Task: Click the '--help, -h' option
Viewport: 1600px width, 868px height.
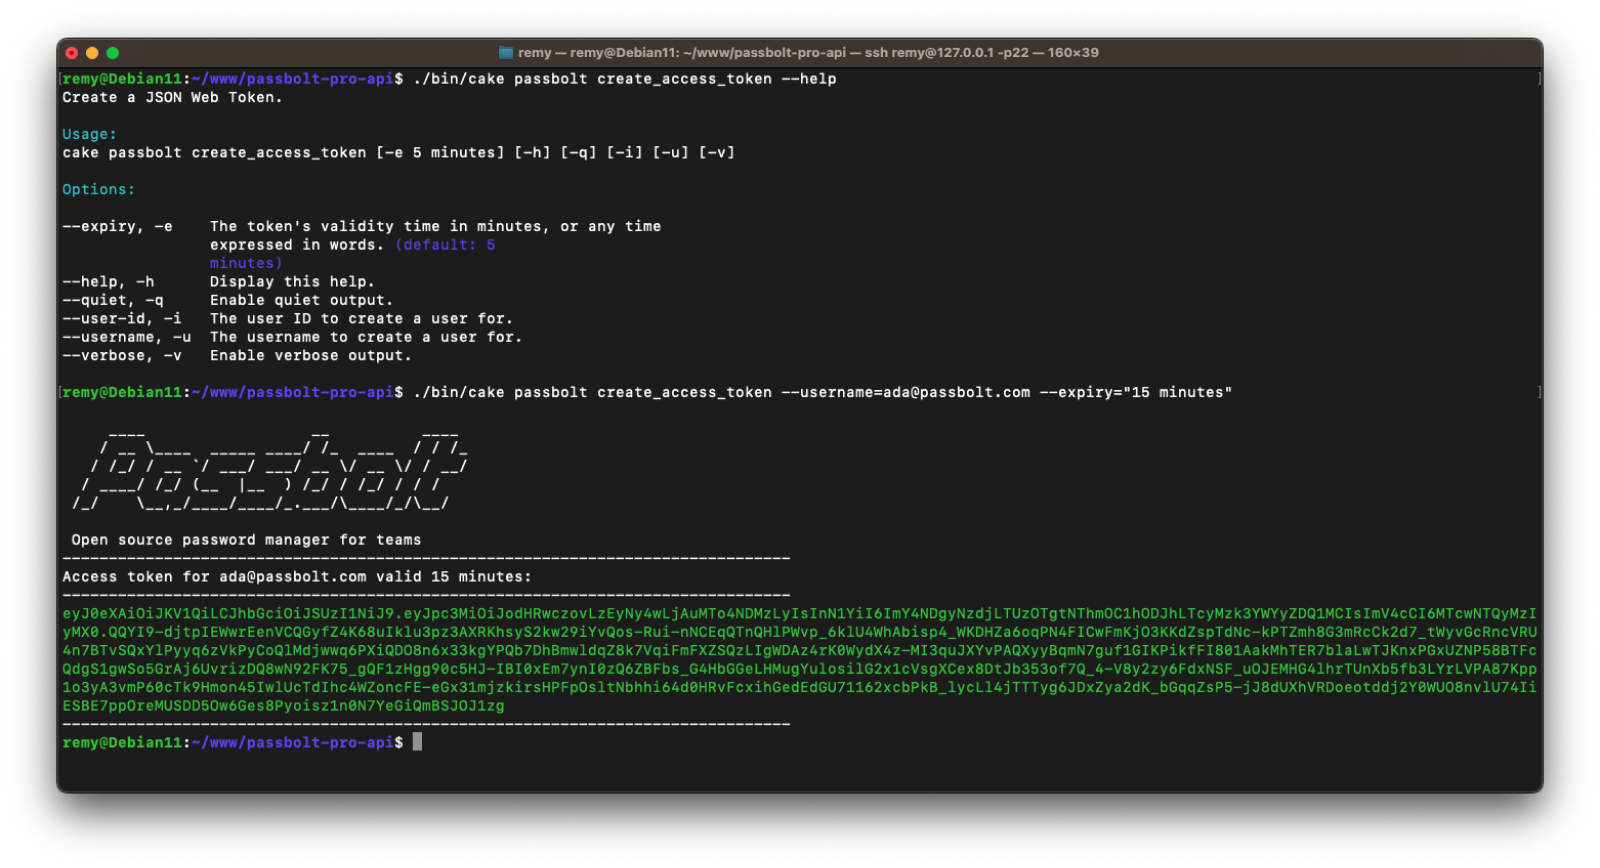Action: pyautogui.click(x=108, y=282)
